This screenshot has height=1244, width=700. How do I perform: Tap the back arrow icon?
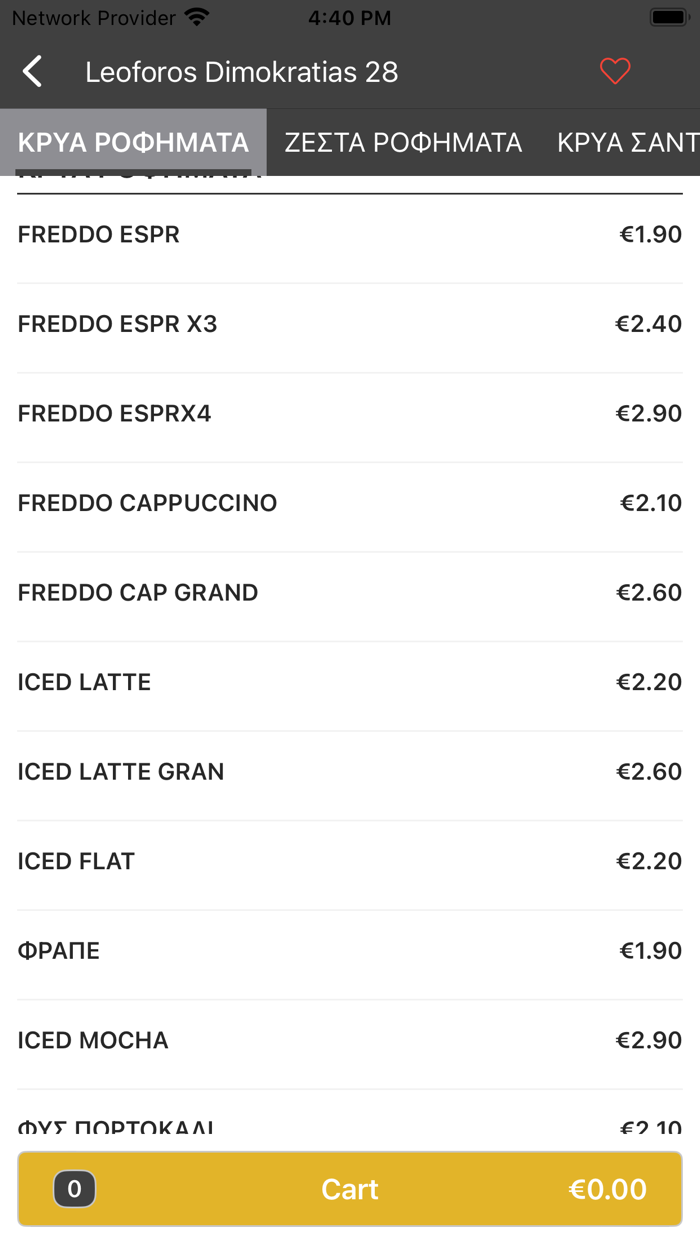[x=31, y=71]
